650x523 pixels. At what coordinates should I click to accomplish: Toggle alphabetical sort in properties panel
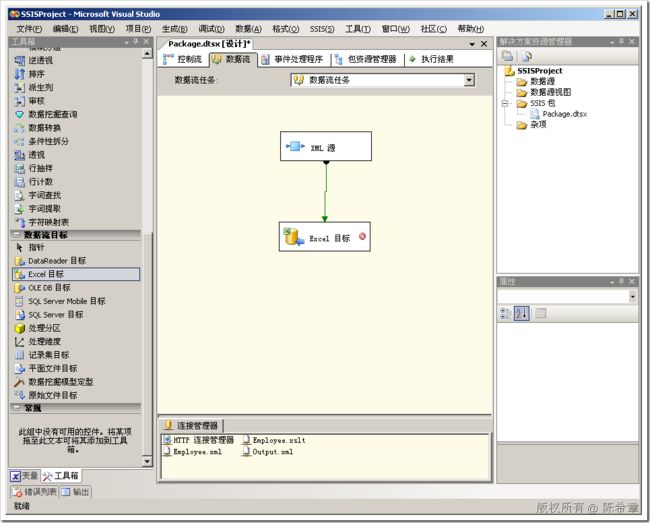pos(522,314)
